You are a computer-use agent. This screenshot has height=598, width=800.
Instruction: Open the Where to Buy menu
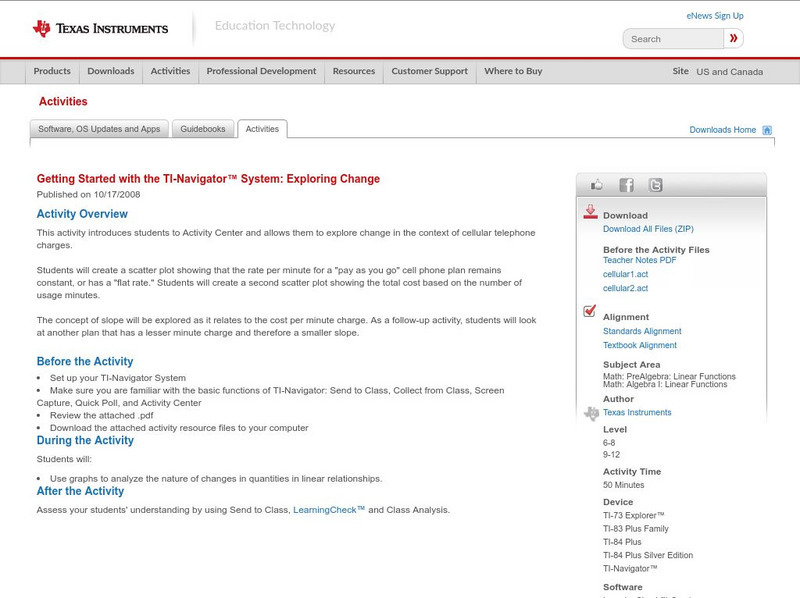tap(513, 71)
